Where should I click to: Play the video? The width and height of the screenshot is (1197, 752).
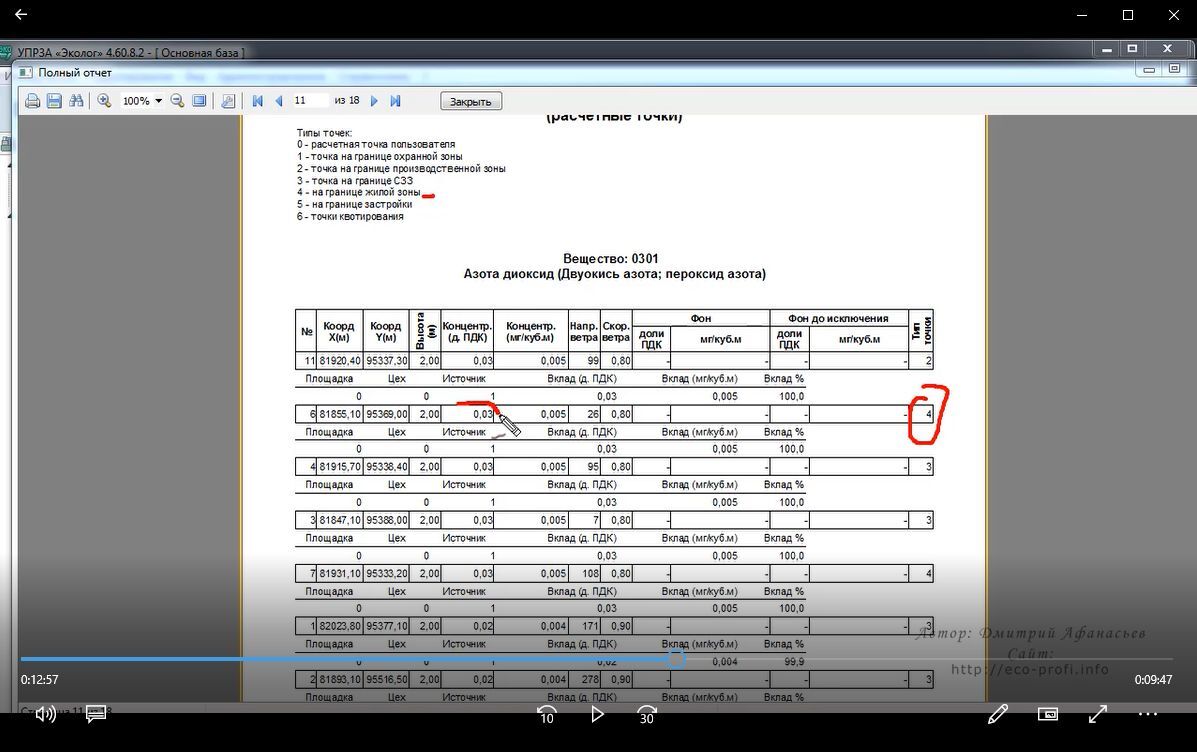597,714
